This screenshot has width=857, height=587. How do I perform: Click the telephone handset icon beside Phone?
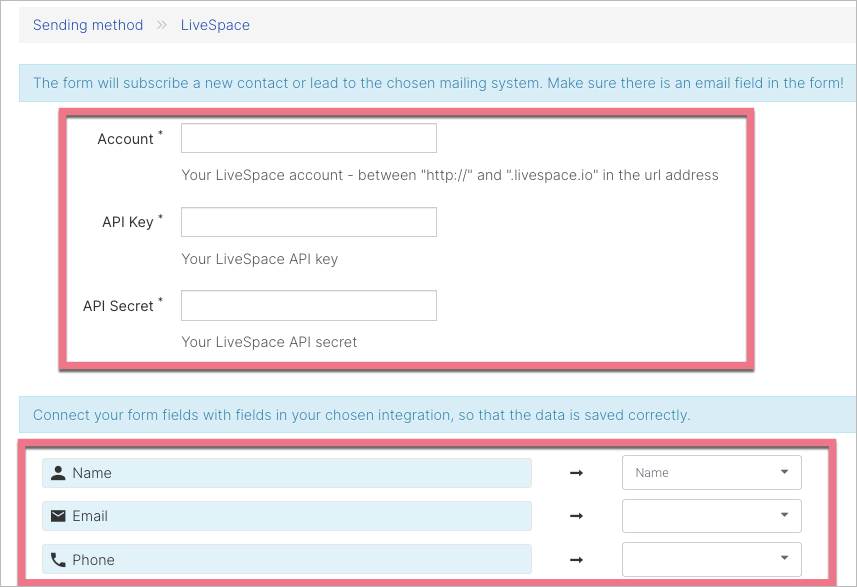coord(57,560)
